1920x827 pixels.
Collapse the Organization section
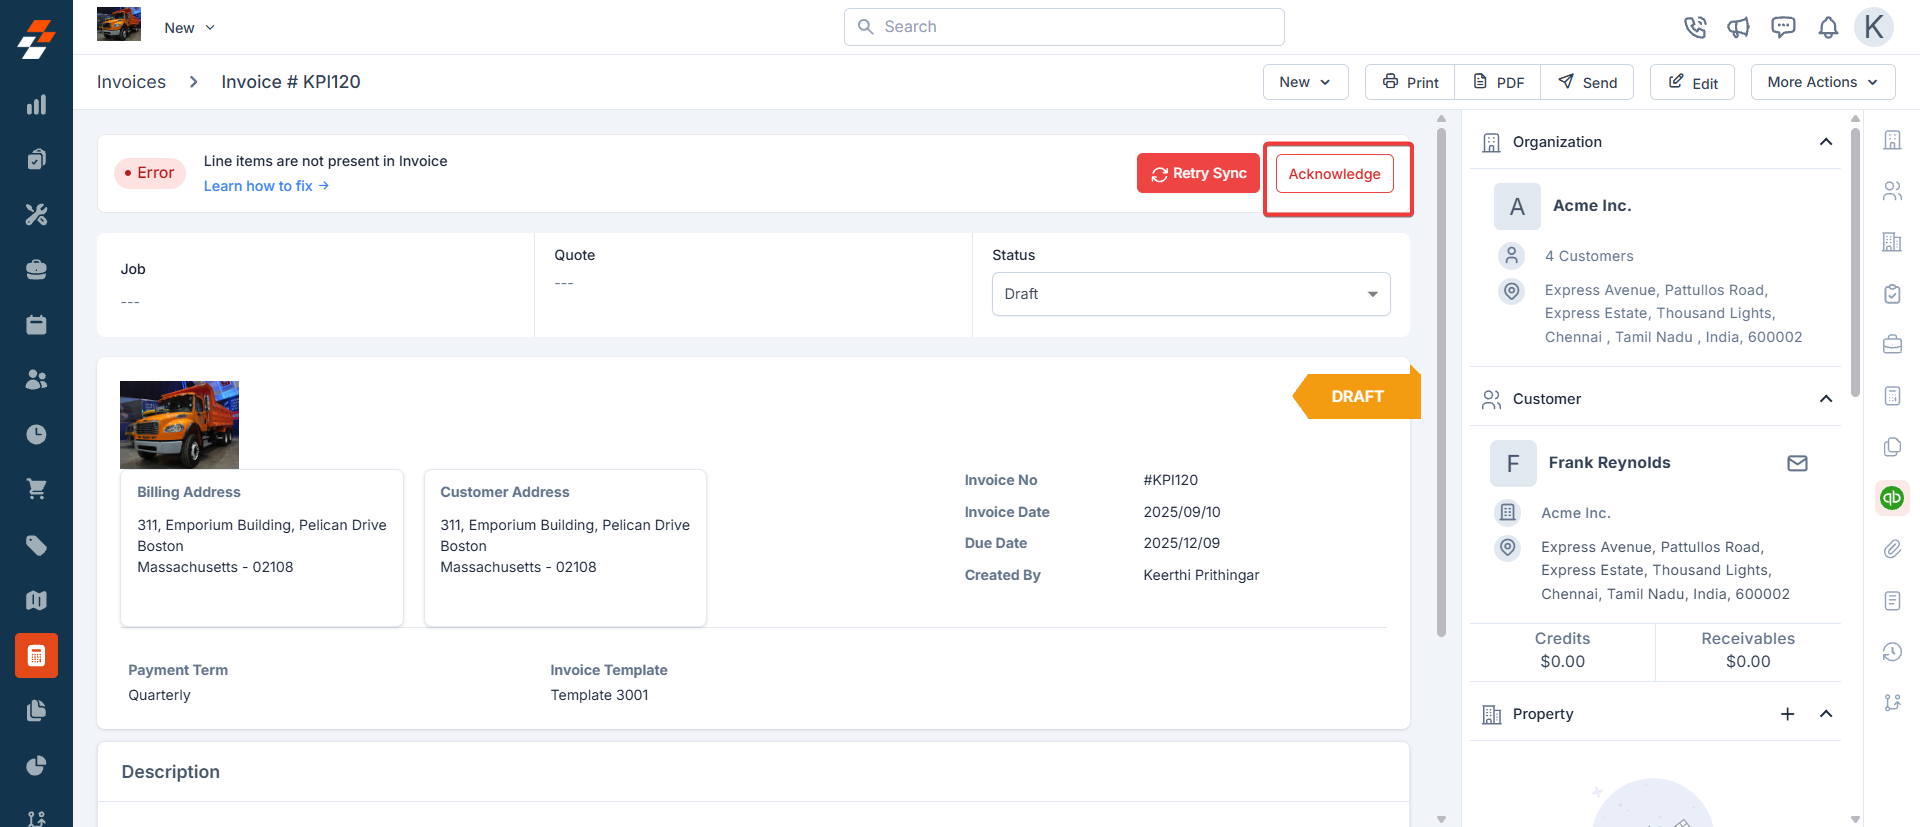[1825, 142]
